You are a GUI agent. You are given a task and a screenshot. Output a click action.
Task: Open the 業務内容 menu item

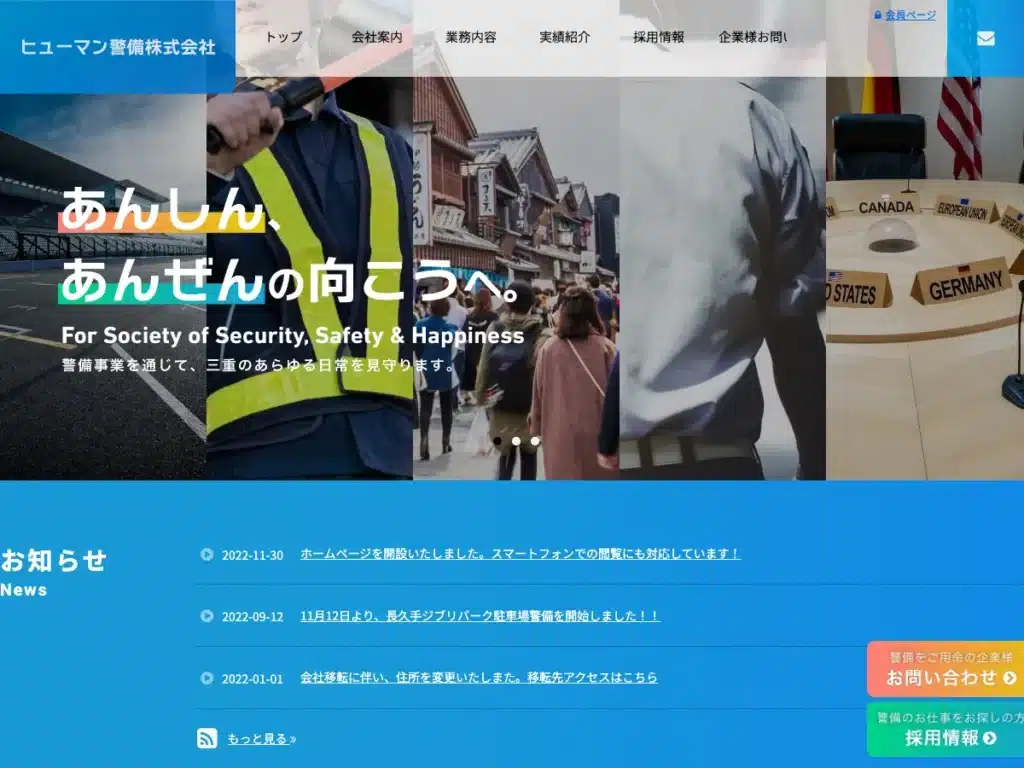click(471, 37)
